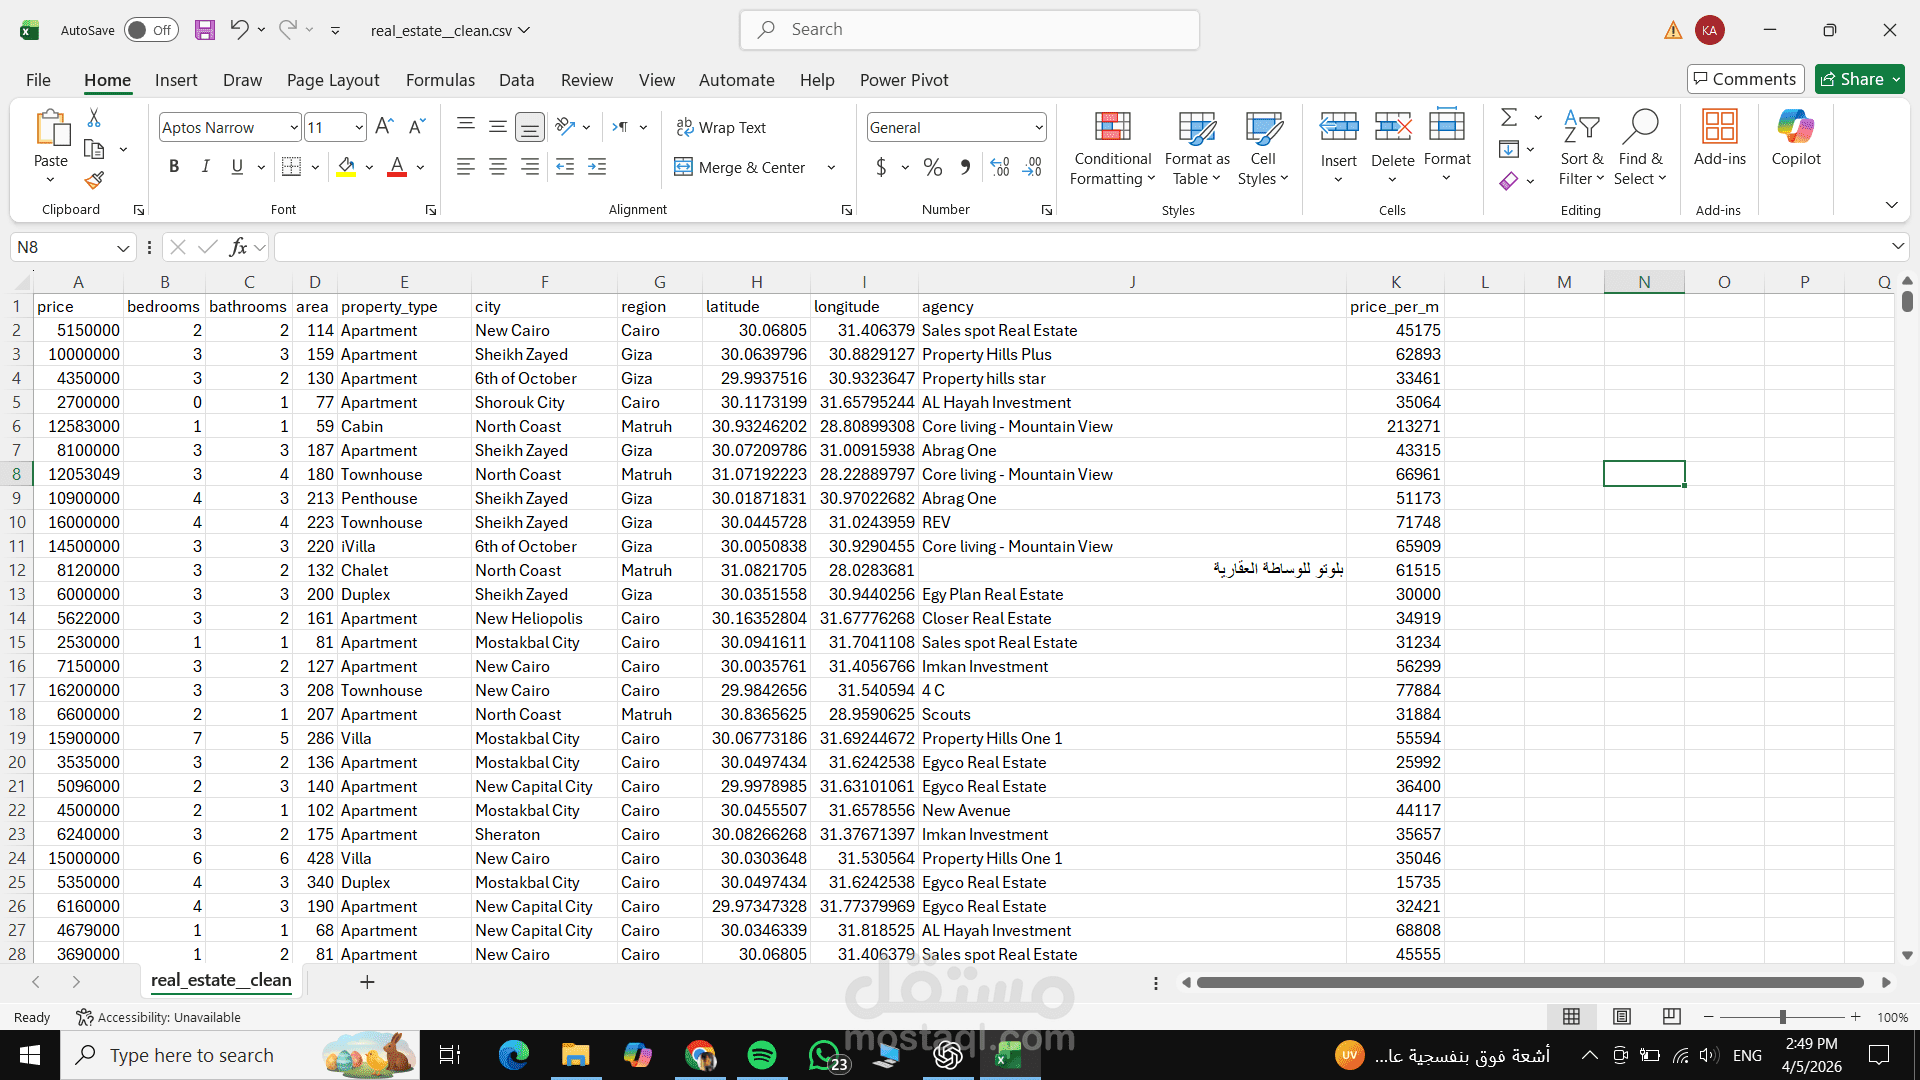Click the Format Painter icon
This screenshot has width=1920, height=1080.
coord(94,181)
